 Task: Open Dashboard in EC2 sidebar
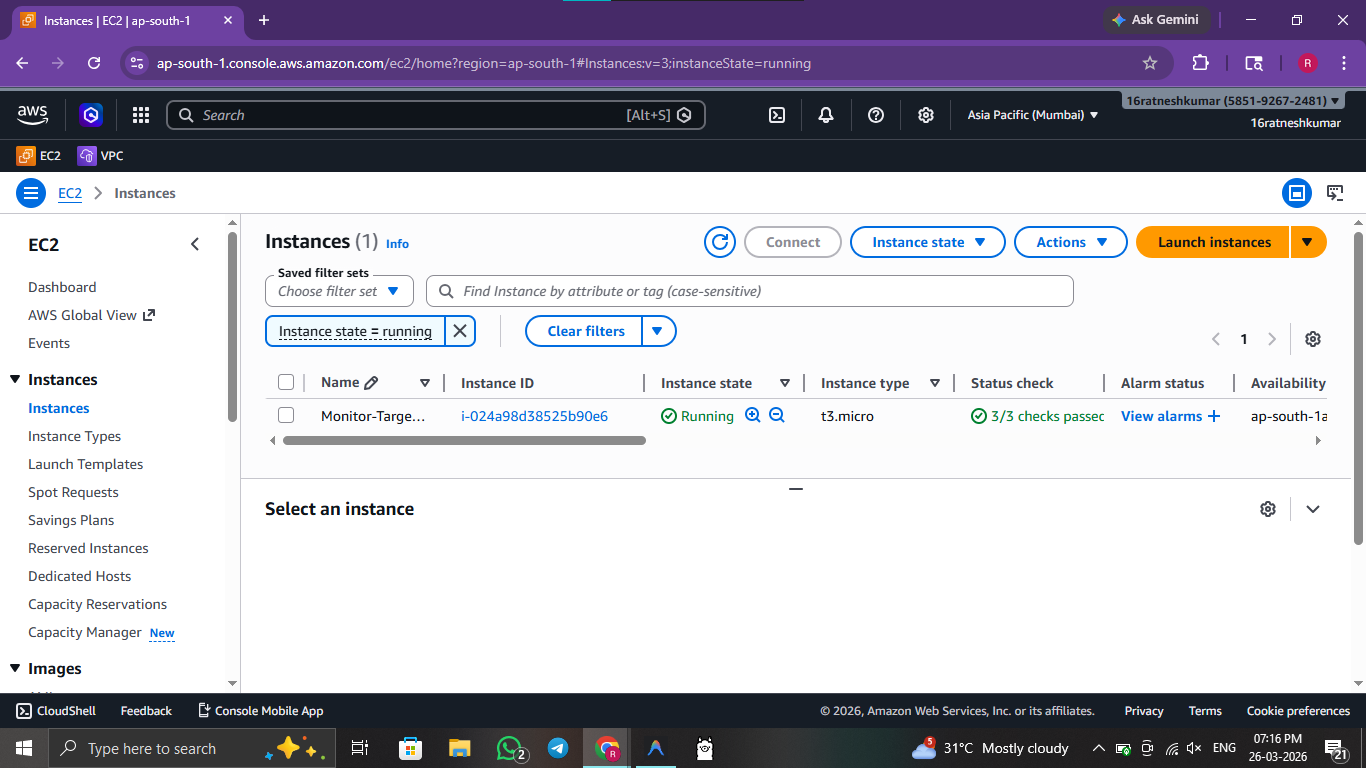pos(62,287)
